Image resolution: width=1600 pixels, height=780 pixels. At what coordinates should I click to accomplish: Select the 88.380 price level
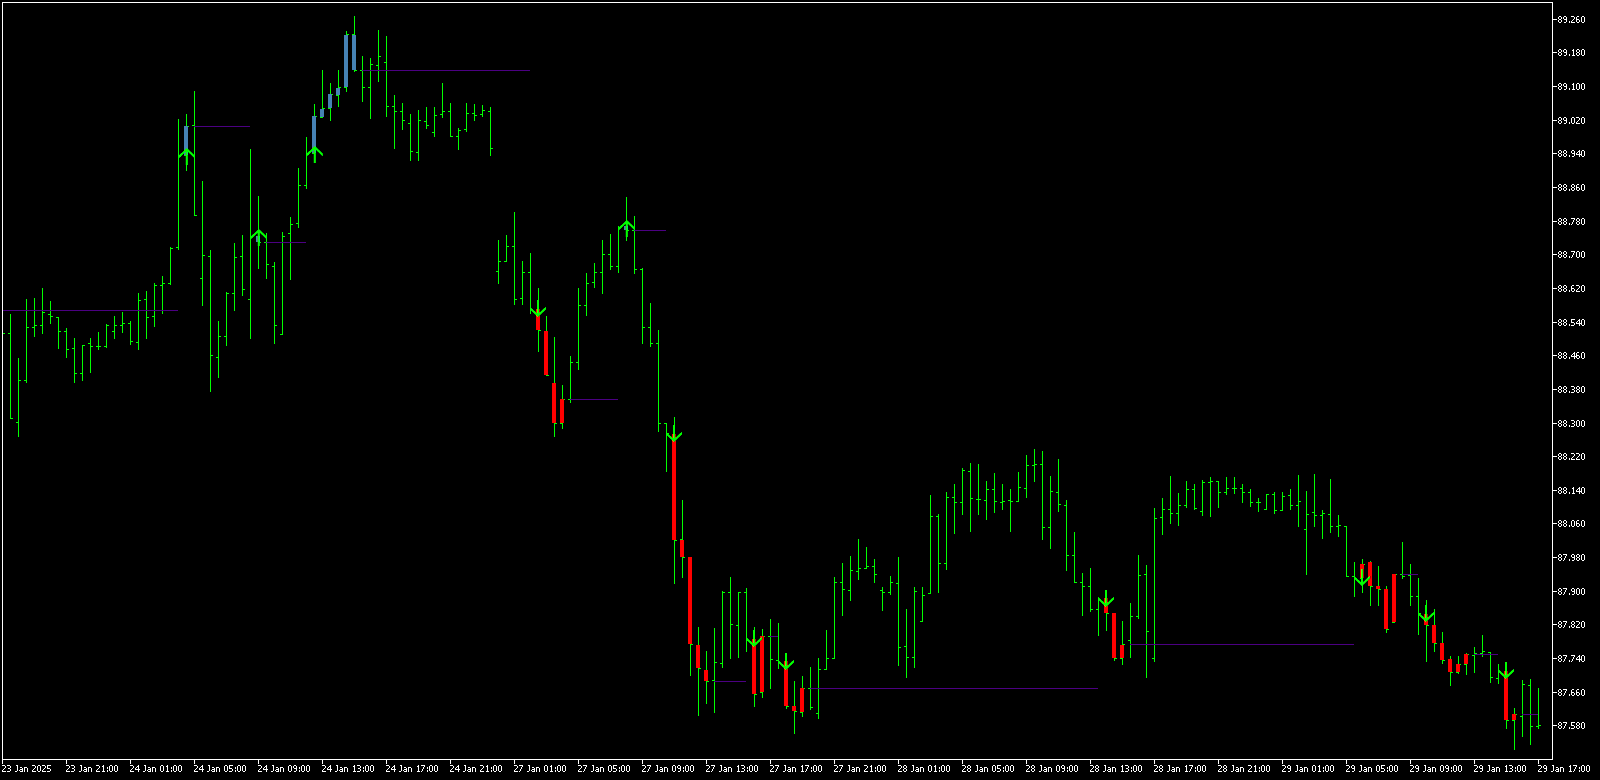(1571, 390)
